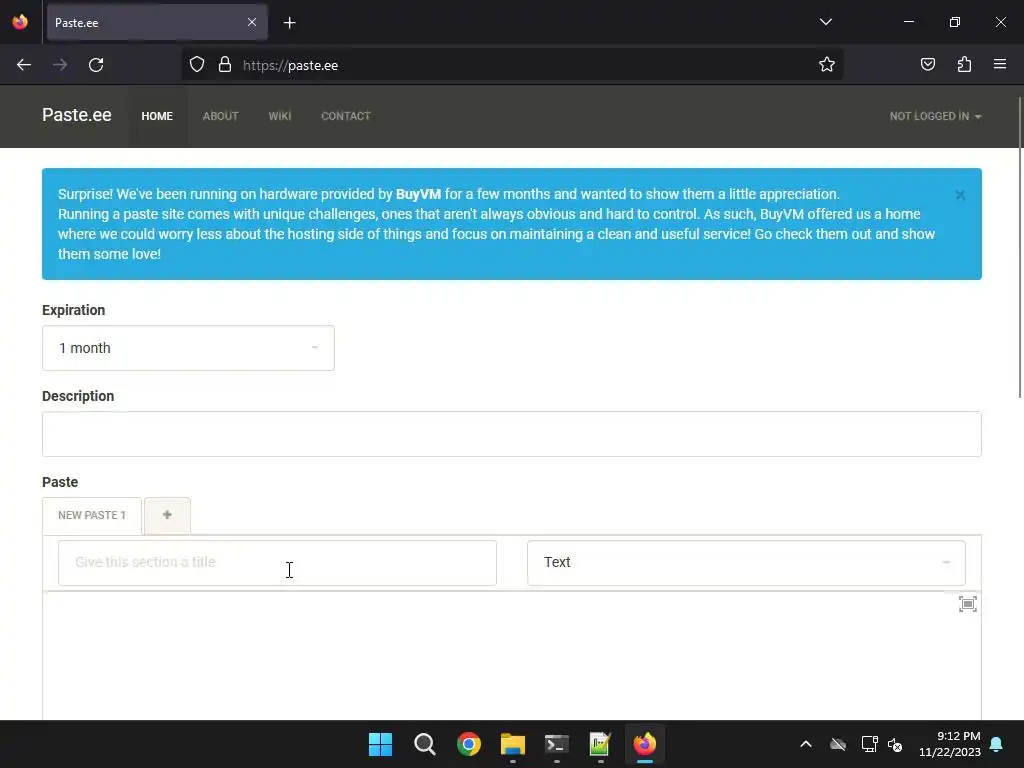Open the cloud sync tray icon

838,744
